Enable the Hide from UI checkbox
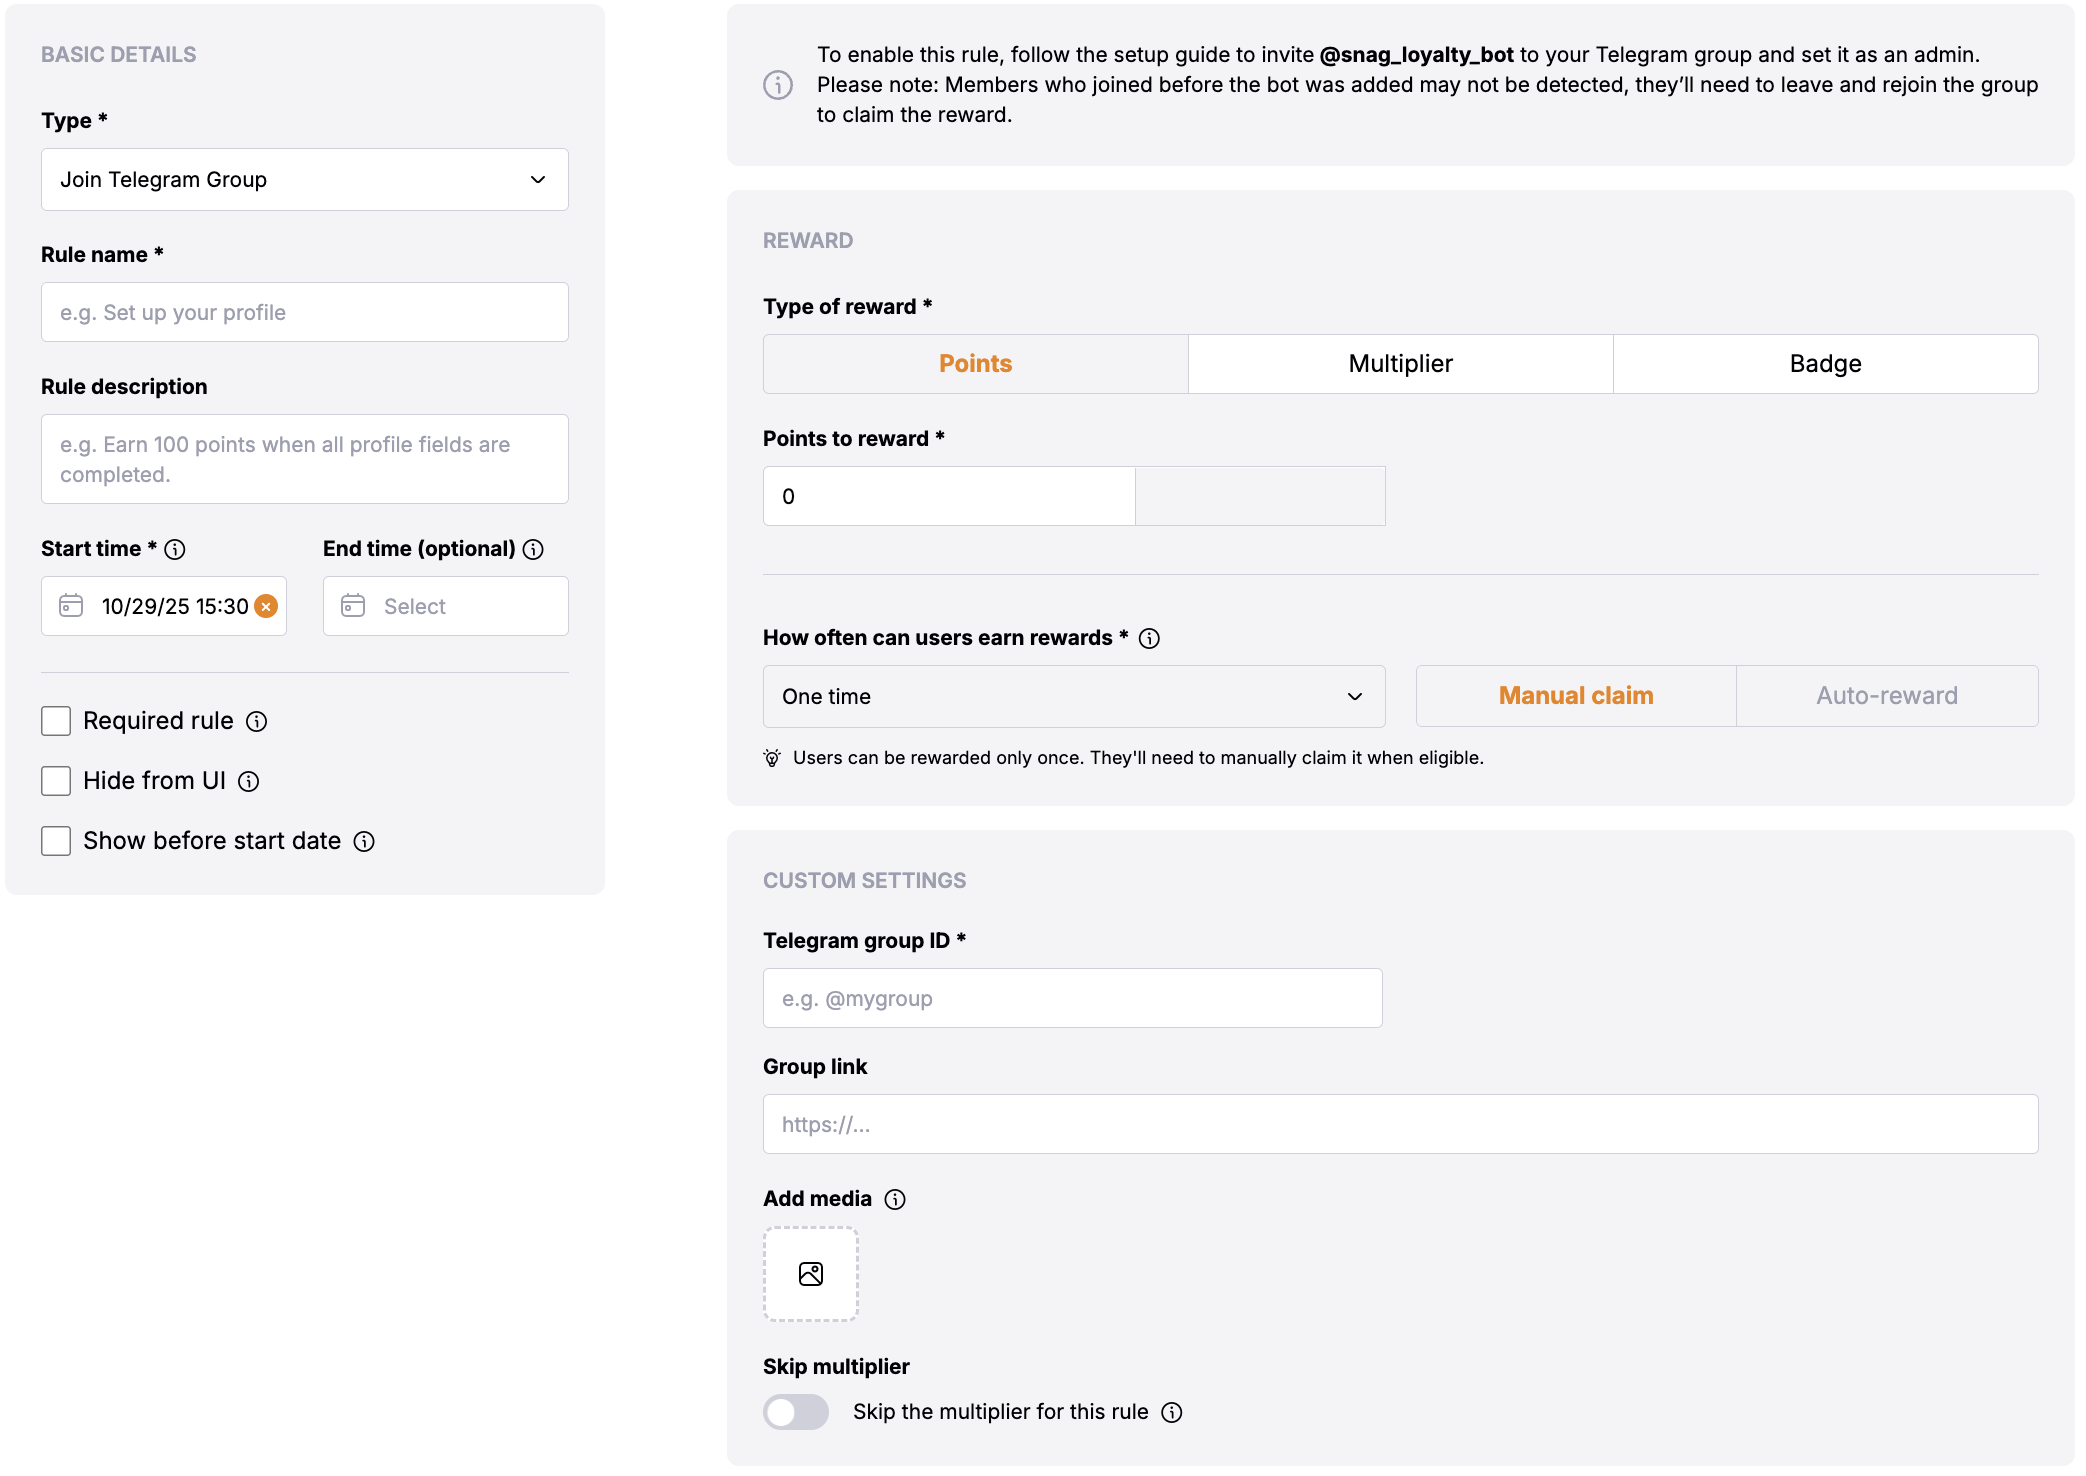Screen dimensions: 2086x1476 click(x=56, y=781)
